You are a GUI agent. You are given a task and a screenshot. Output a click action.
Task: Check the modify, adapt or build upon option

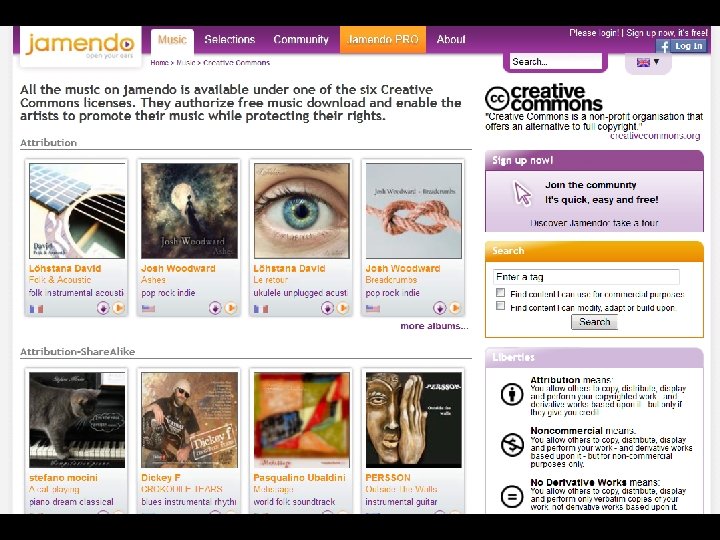click(x=501, y=306)
